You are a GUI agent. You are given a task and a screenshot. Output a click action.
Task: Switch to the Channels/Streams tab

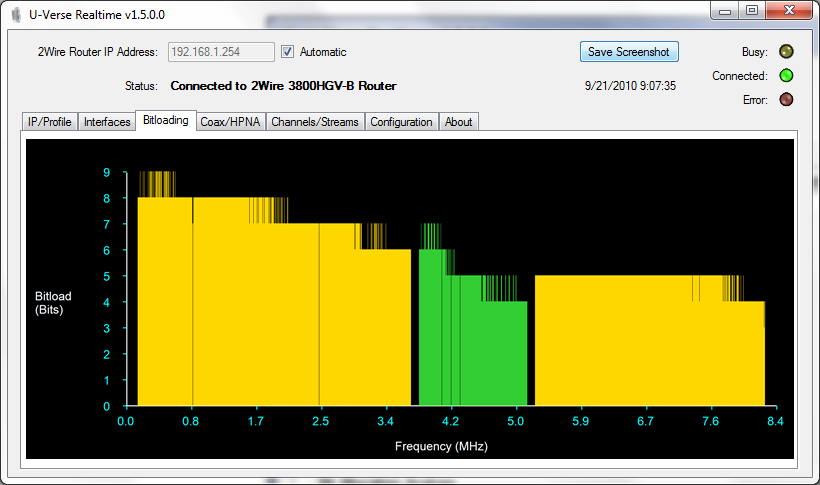point(315,121)
